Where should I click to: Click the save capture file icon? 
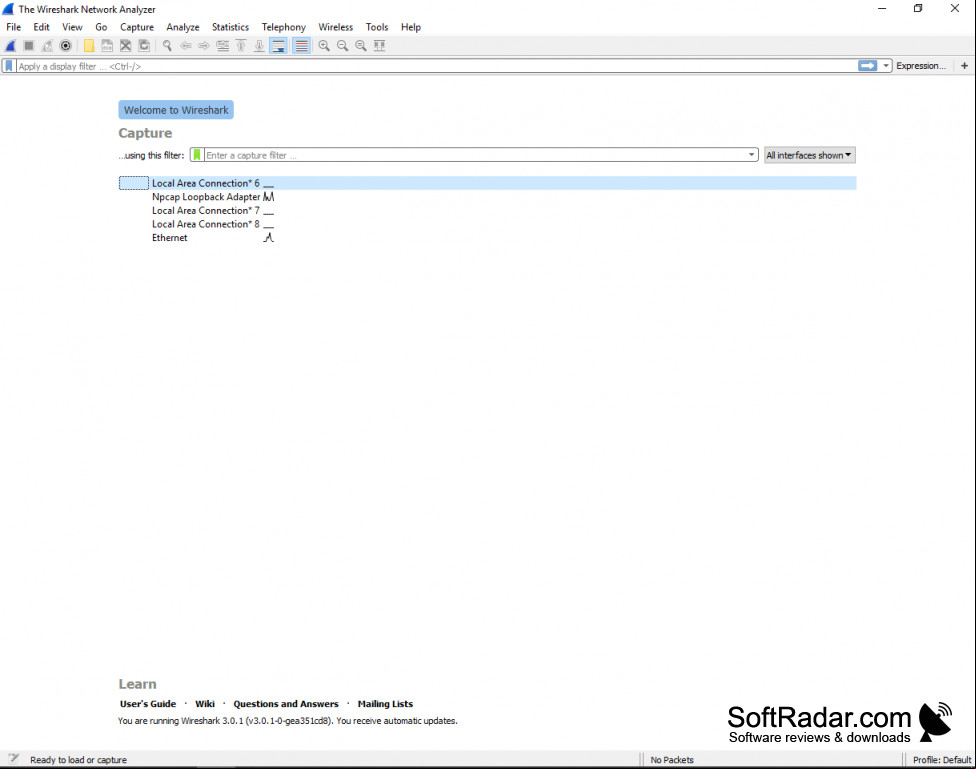[x=107, y=45]
